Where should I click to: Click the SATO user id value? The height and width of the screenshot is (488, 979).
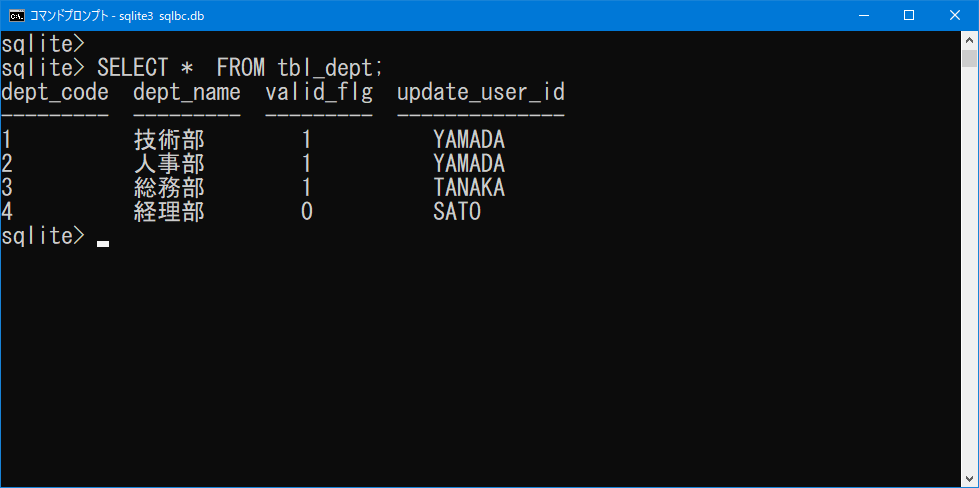(x=457, y=212)
